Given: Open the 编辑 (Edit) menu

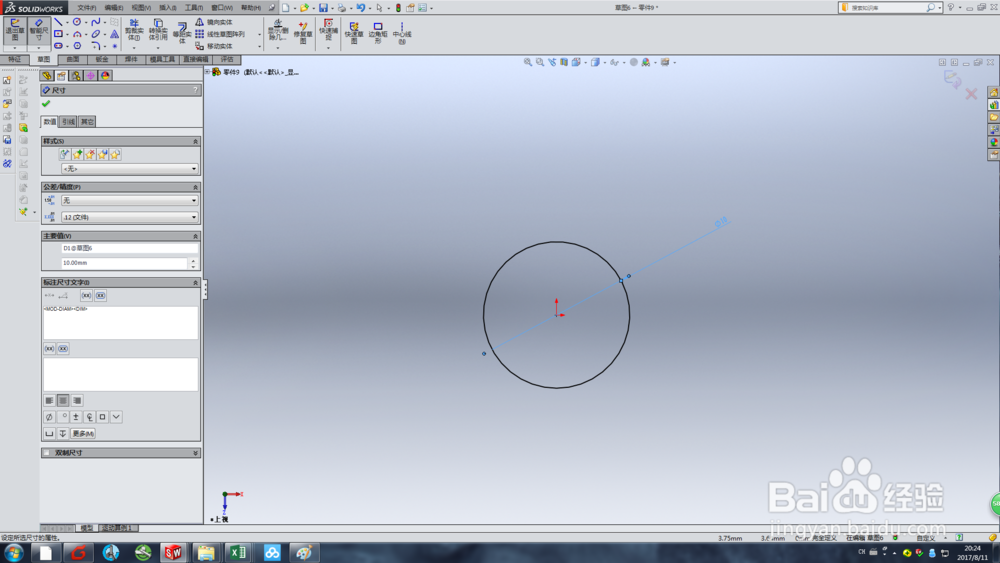Looking at the screenshot, I should point(114,8).
